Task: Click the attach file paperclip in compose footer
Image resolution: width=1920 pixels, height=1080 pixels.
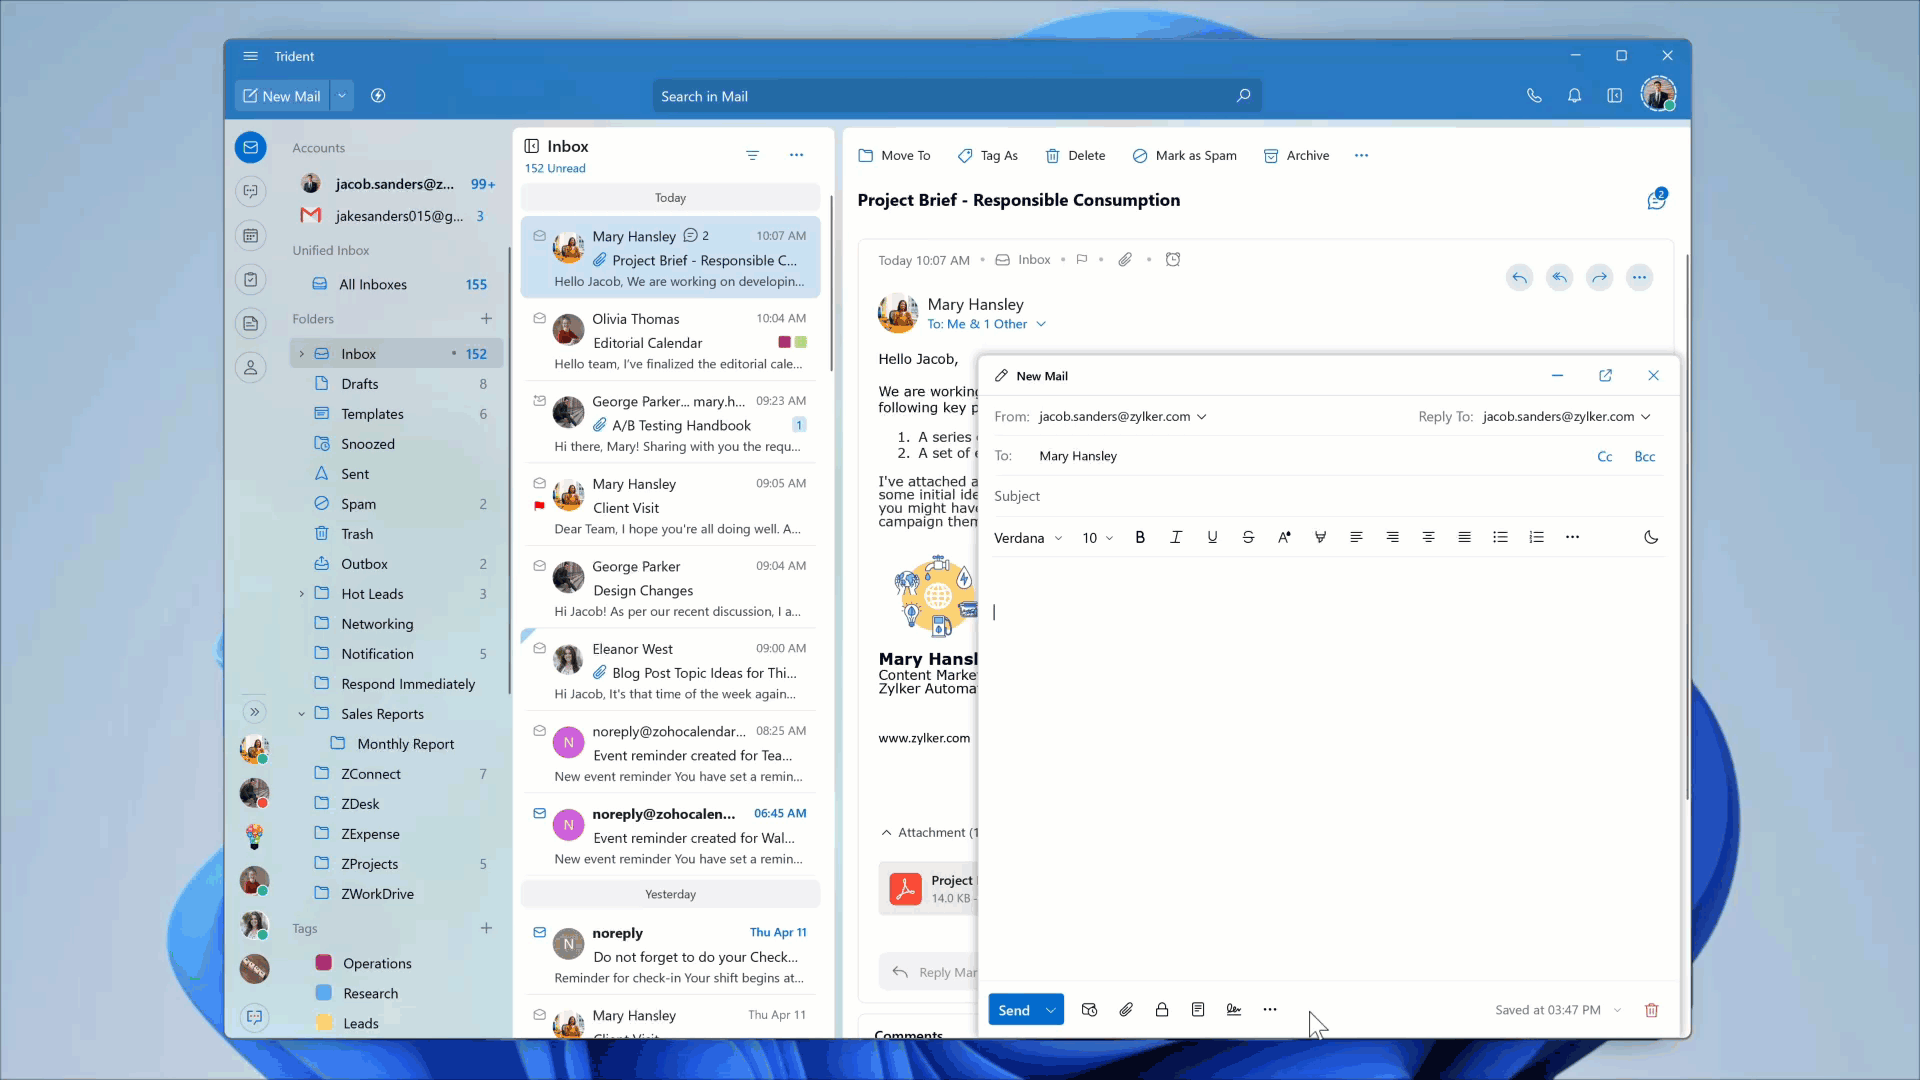Action: [x=1126, y=1010]
